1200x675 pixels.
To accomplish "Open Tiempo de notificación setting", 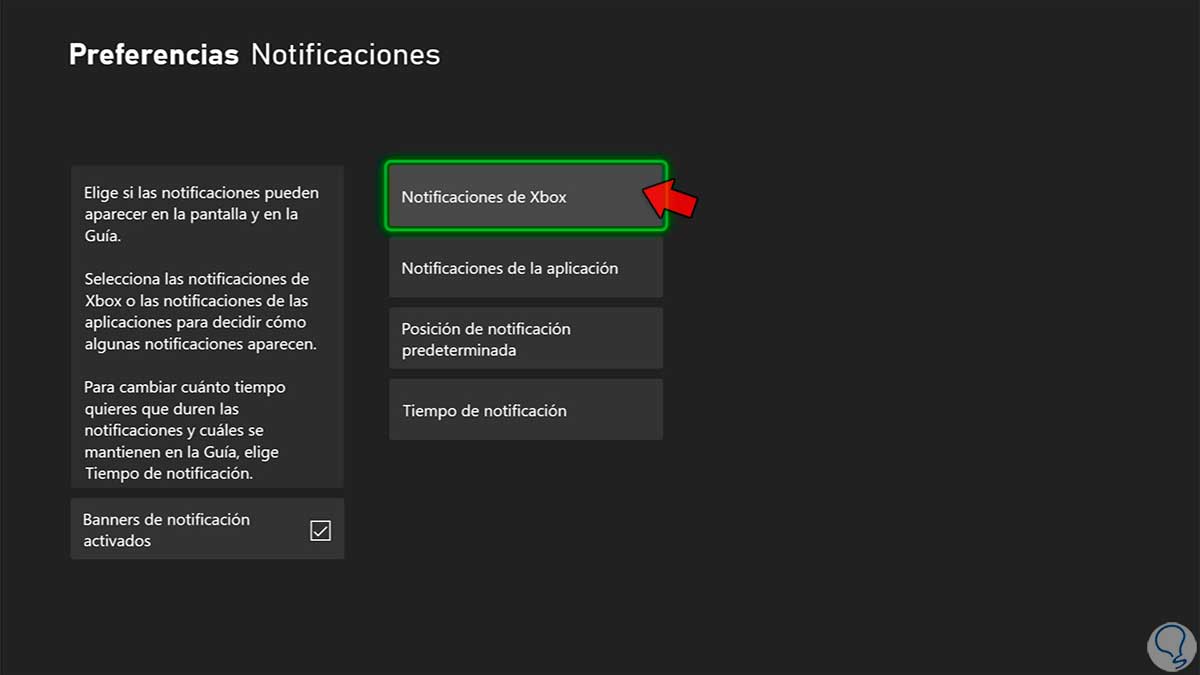I will click(526, 410).
